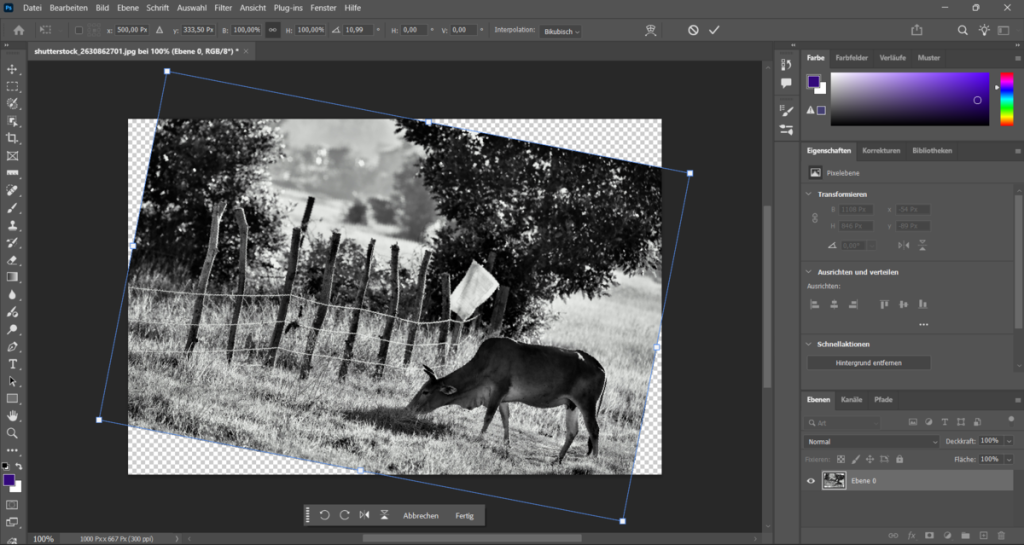Open the Bild menu
Viewport: 1024px width, 545px height.
point(103,8)
